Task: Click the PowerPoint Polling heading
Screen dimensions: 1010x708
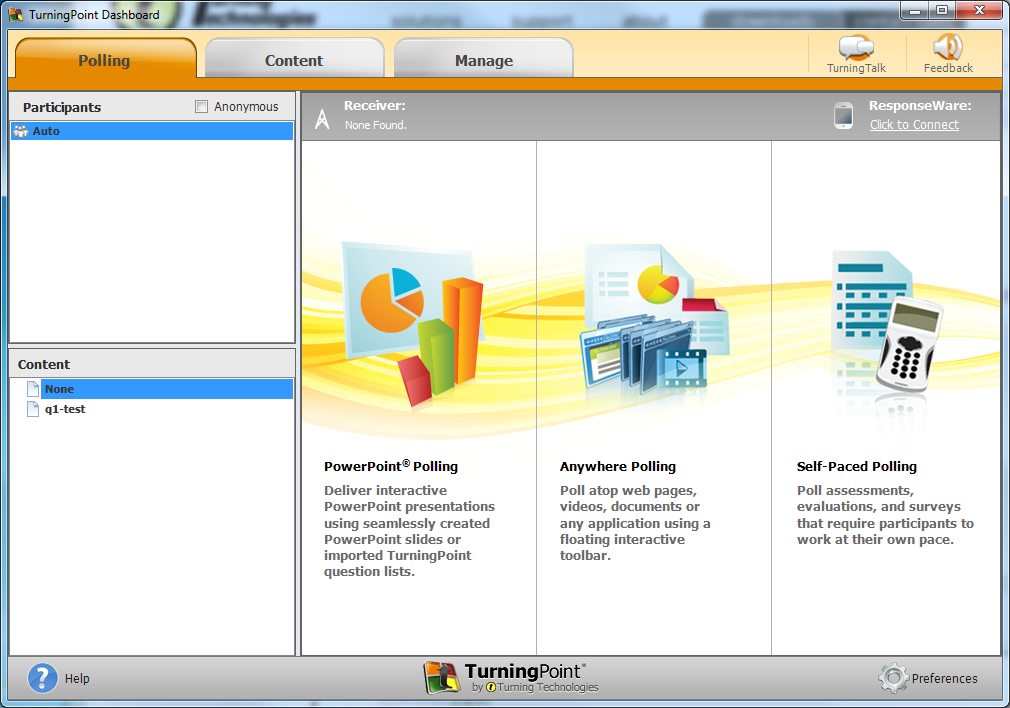Action: [391, 466]
